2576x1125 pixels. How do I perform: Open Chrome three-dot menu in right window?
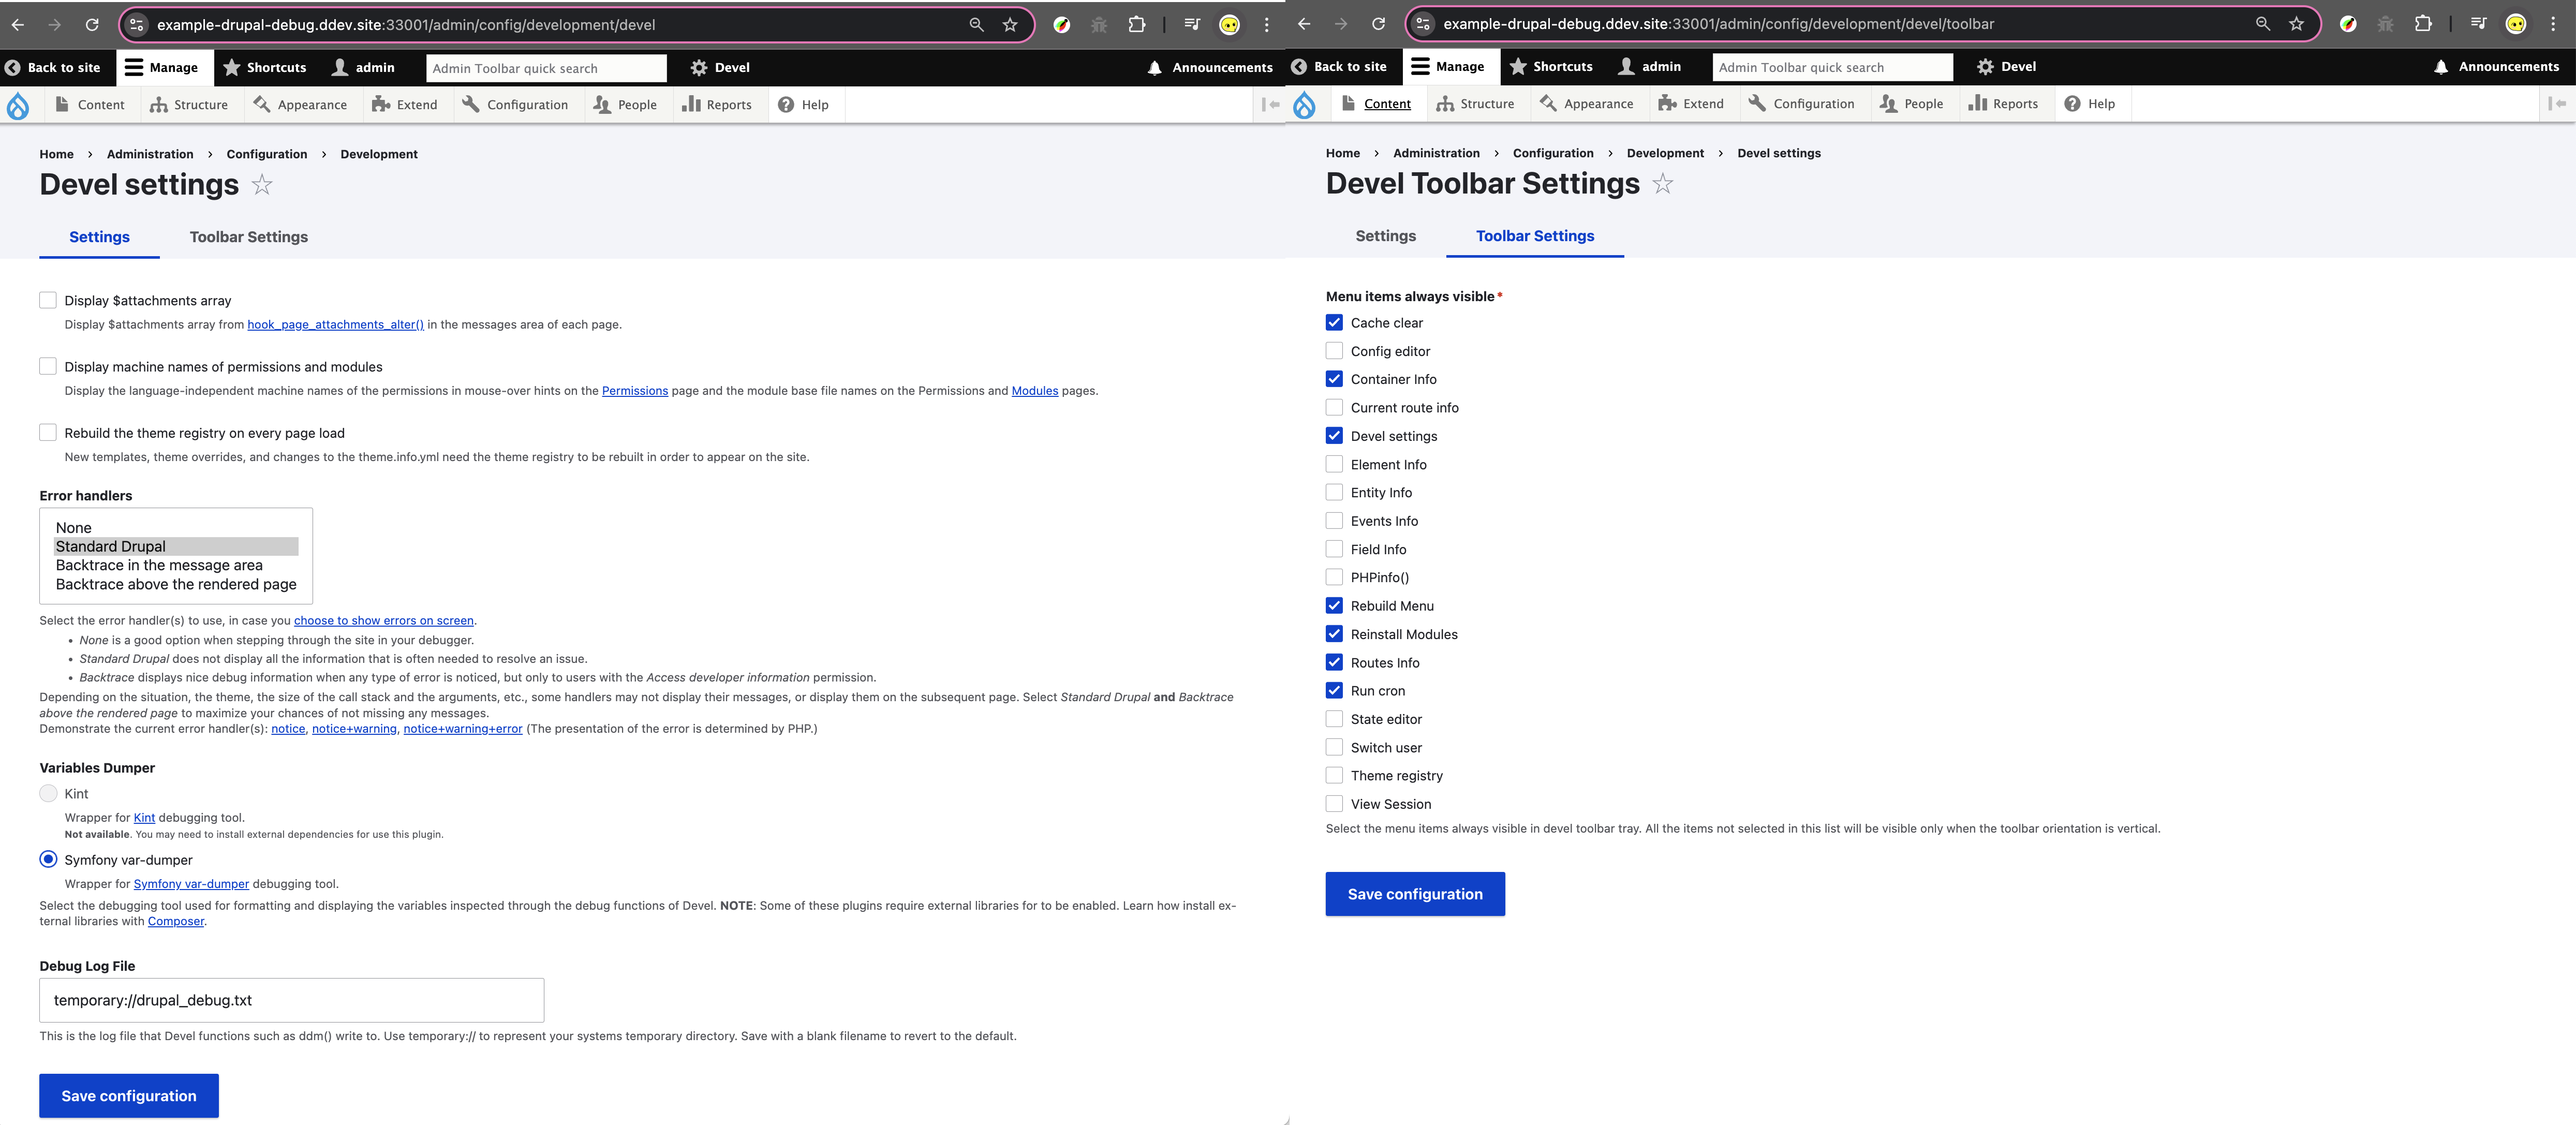2552,24
